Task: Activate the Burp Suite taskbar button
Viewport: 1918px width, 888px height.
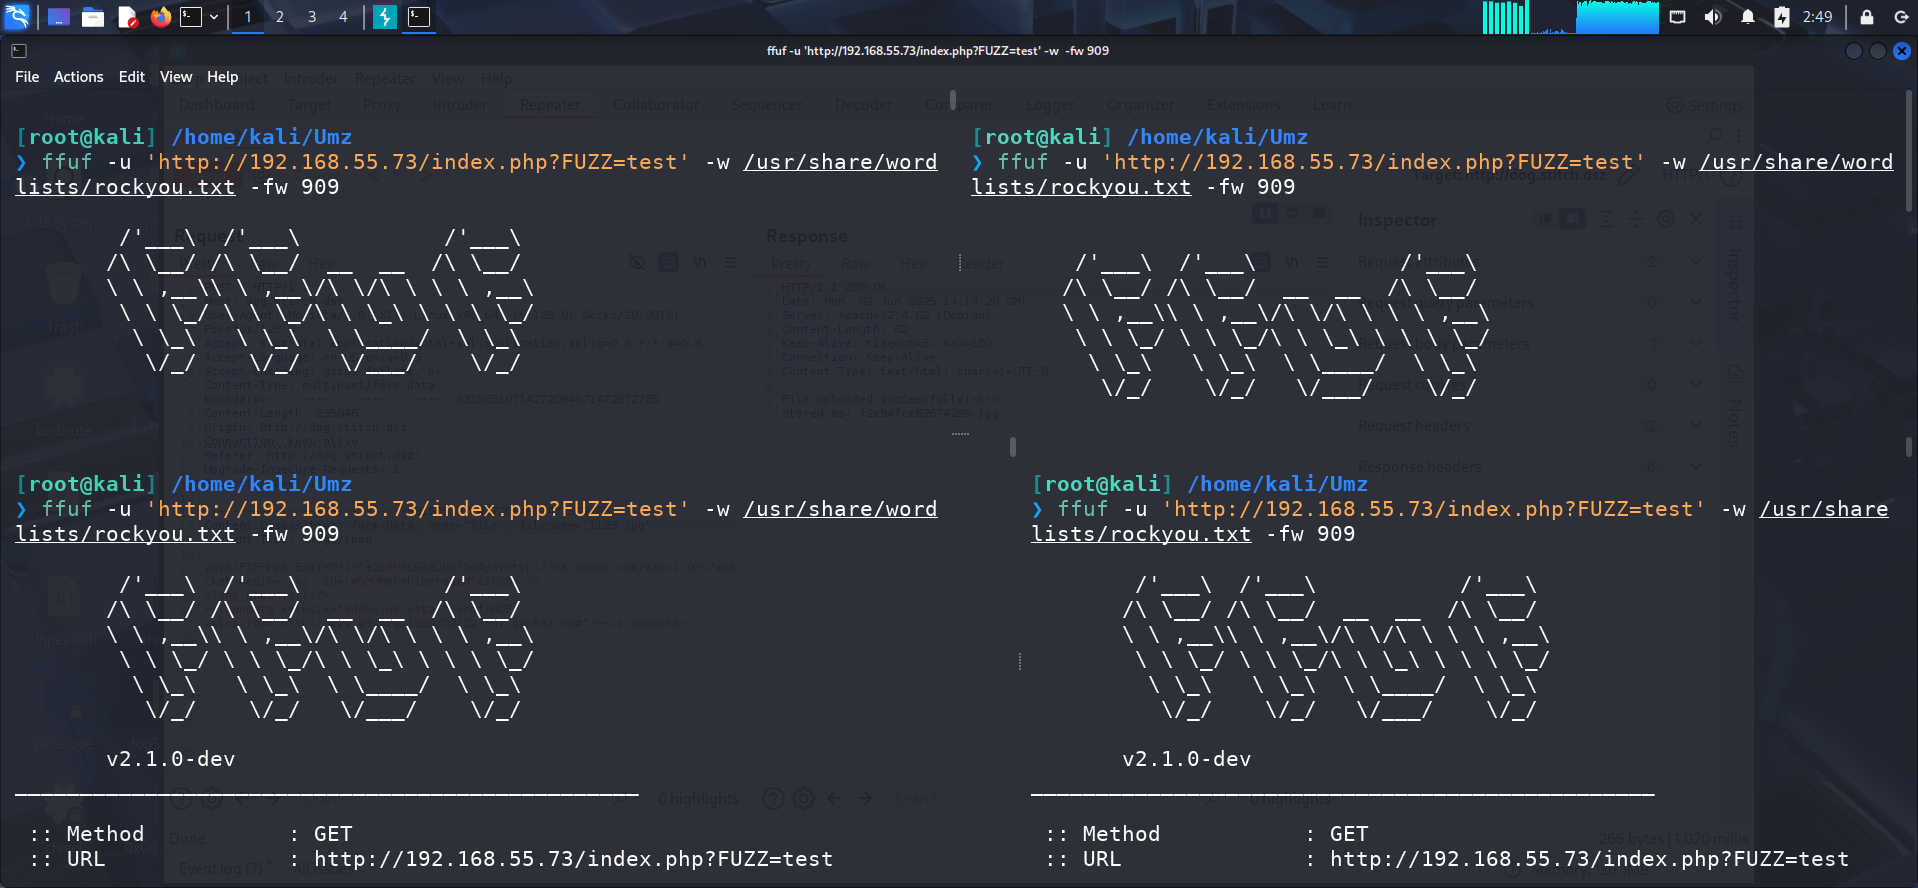Action: [x=385, y=17]
